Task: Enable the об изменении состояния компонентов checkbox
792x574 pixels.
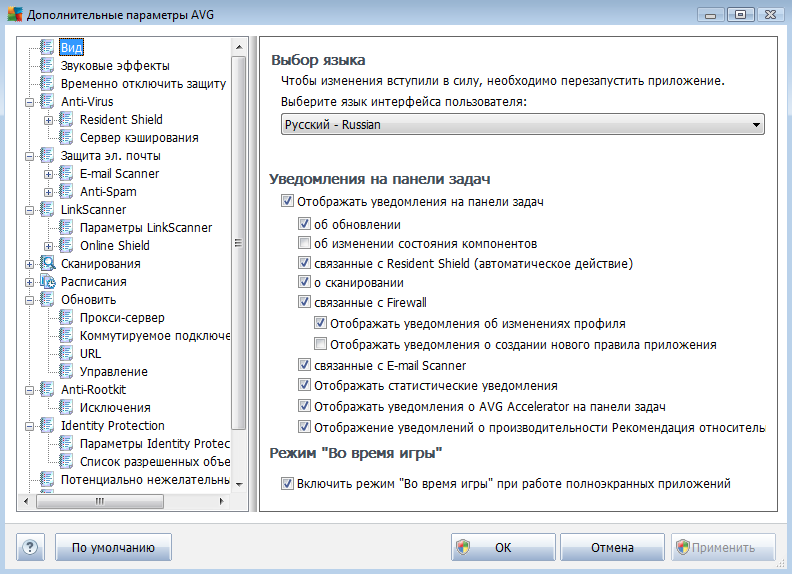Action: (304, 243)
